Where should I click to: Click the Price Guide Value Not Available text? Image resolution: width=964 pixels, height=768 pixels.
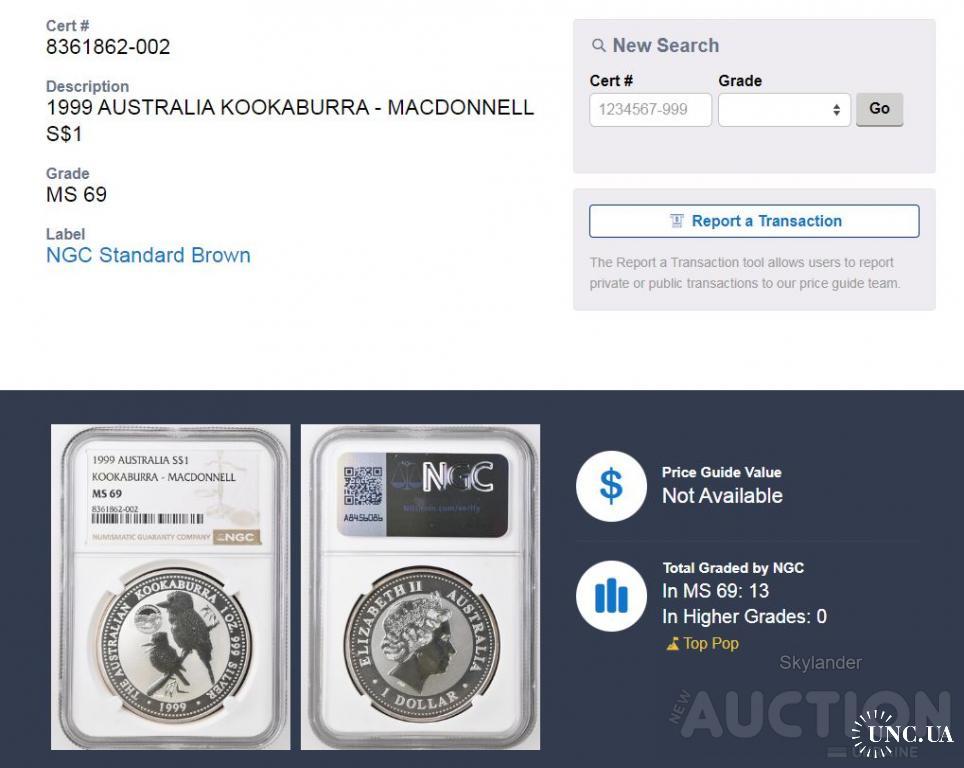722,496
